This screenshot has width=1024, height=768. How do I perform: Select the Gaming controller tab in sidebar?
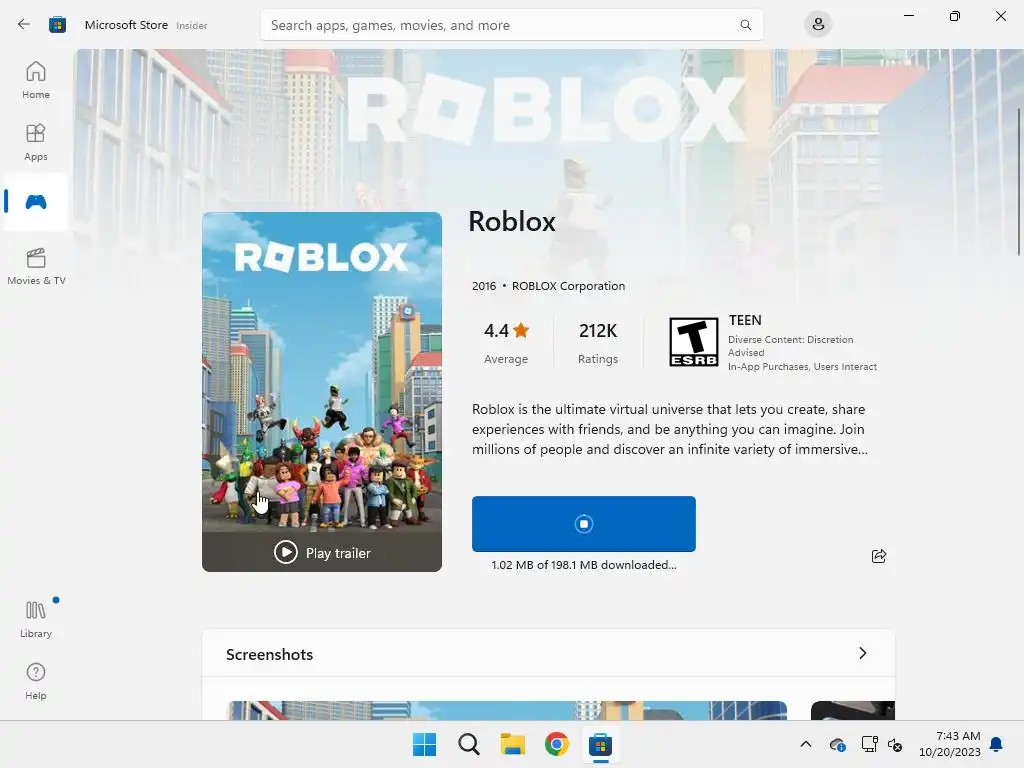(x=36, y=202)
